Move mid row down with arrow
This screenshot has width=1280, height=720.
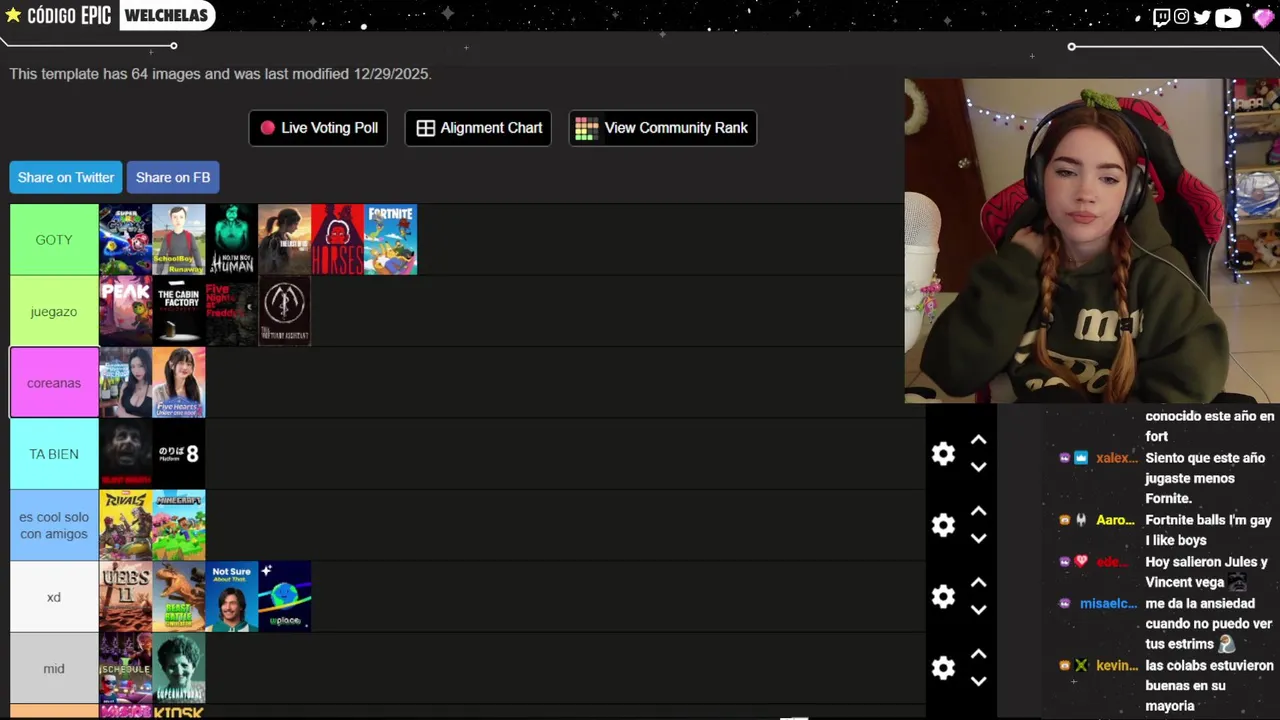click(x=979, y=681)
